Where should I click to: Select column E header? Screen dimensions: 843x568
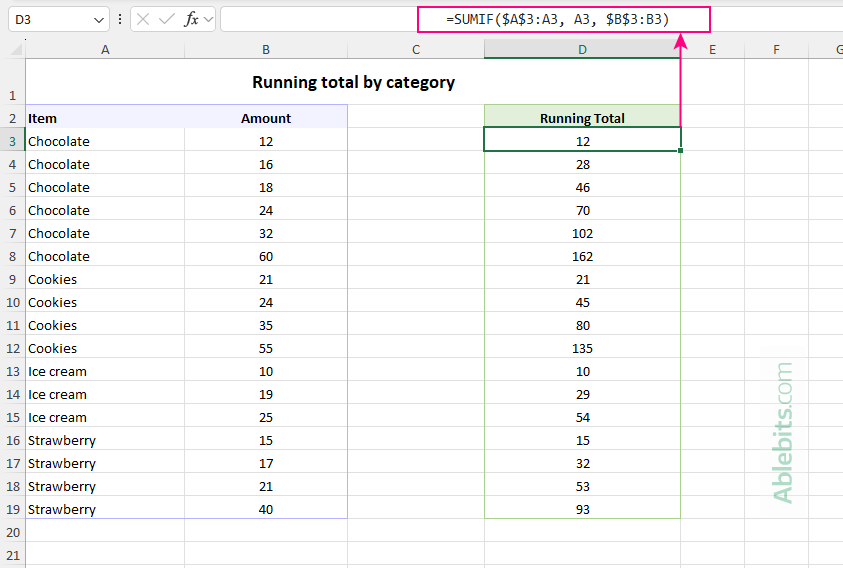(712, 50)
